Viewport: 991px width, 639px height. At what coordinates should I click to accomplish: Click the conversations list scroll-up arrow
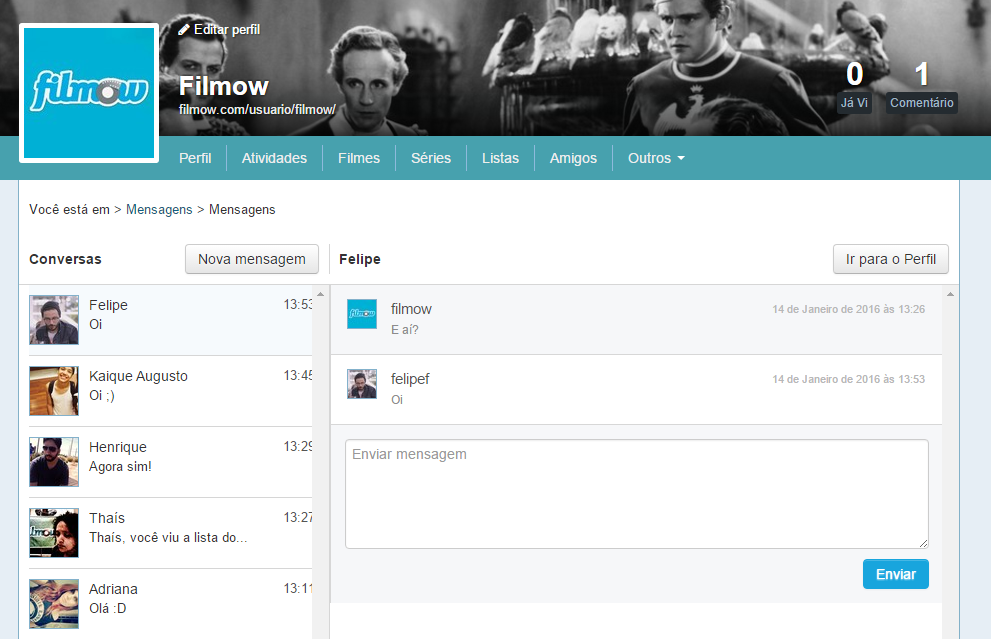point(320,294)
